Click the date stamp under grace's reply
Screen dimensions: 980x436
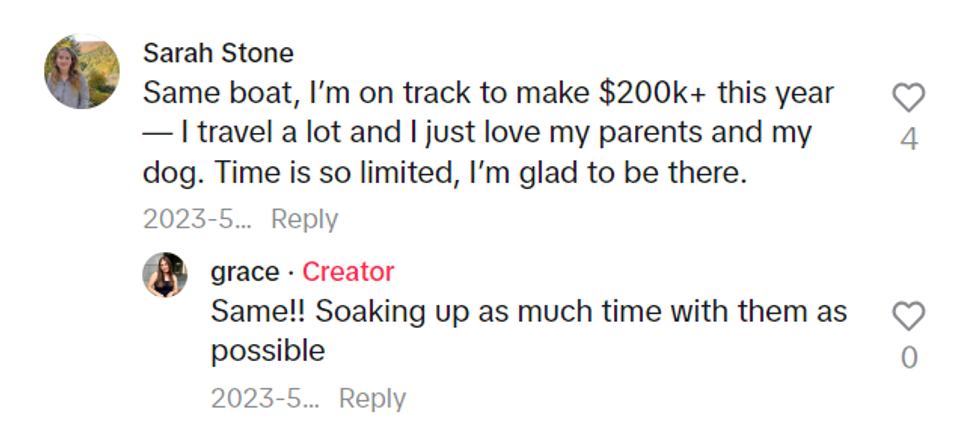265,398
